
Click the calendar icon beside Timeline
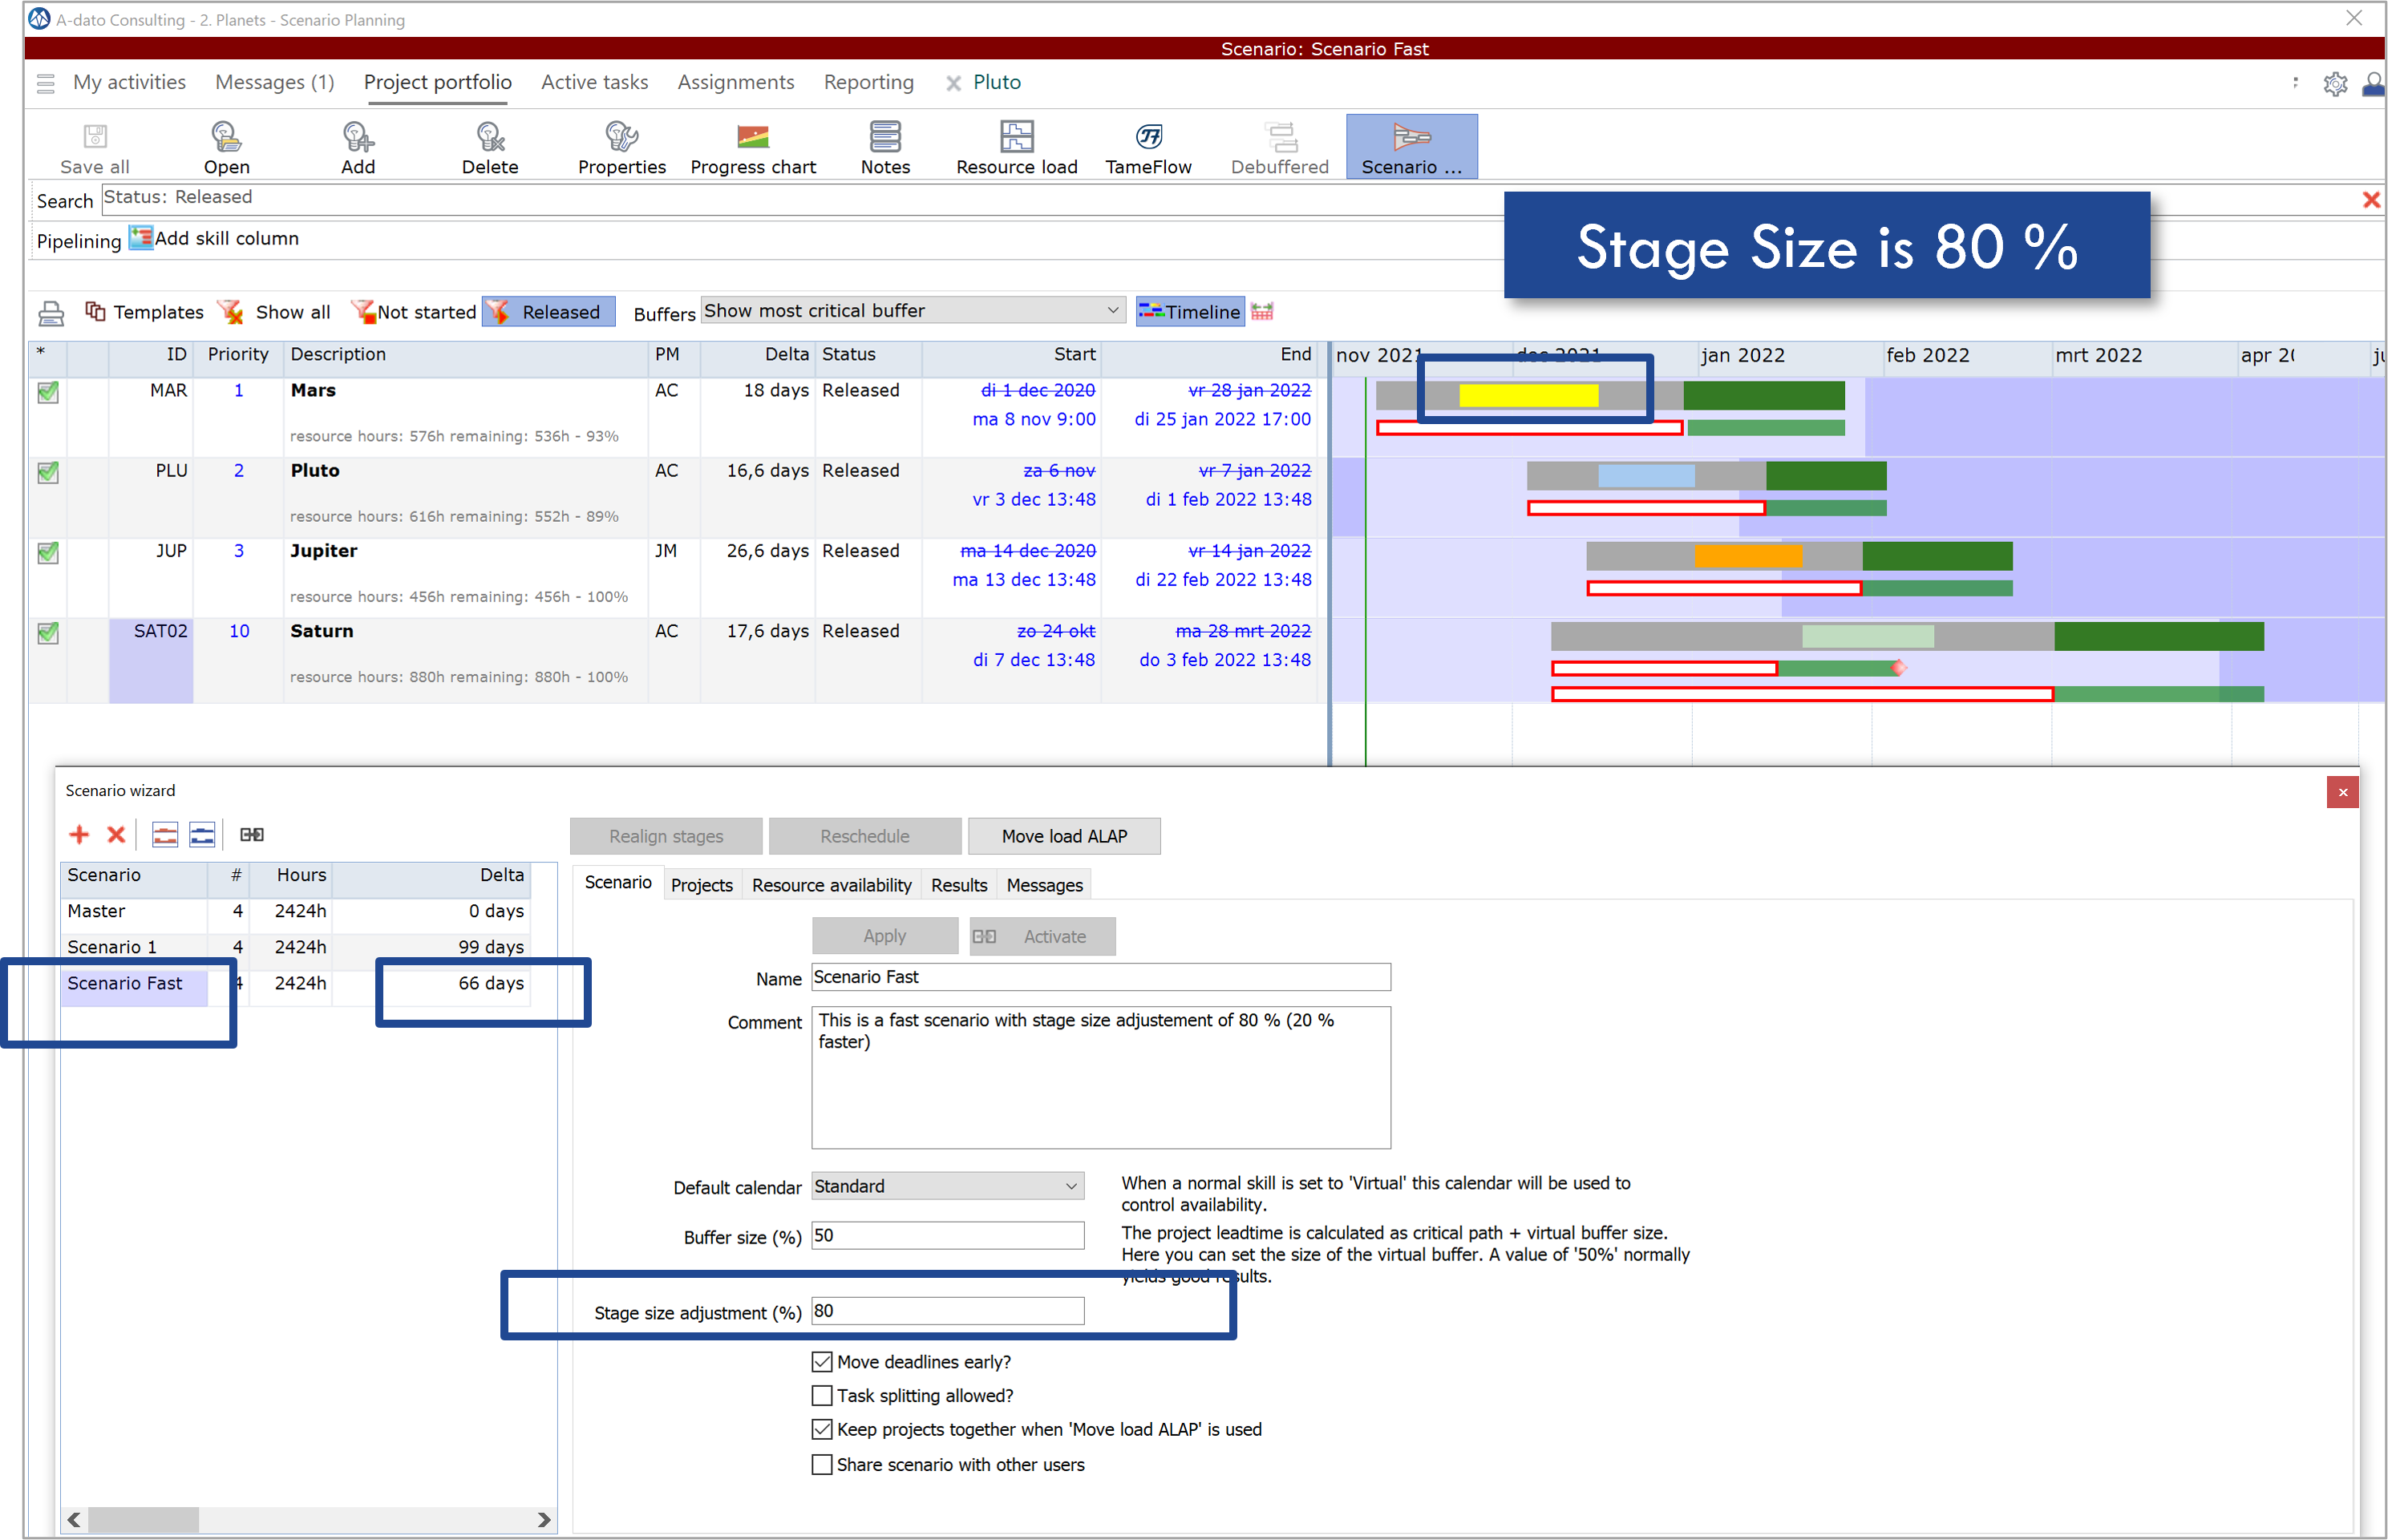coord(1262,311)
